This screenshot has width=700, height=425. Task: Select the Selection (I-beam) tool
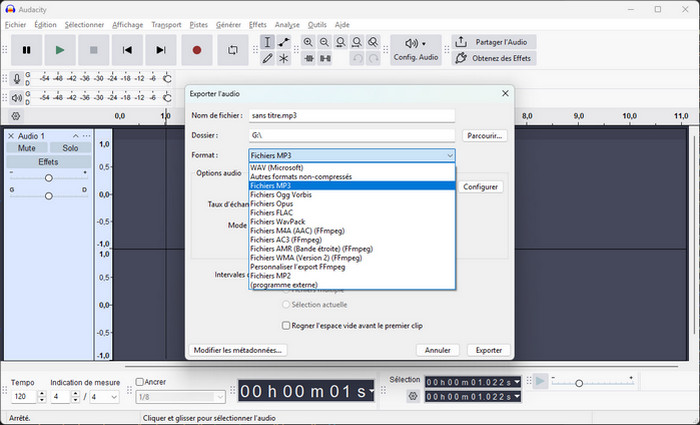[267, 42]
